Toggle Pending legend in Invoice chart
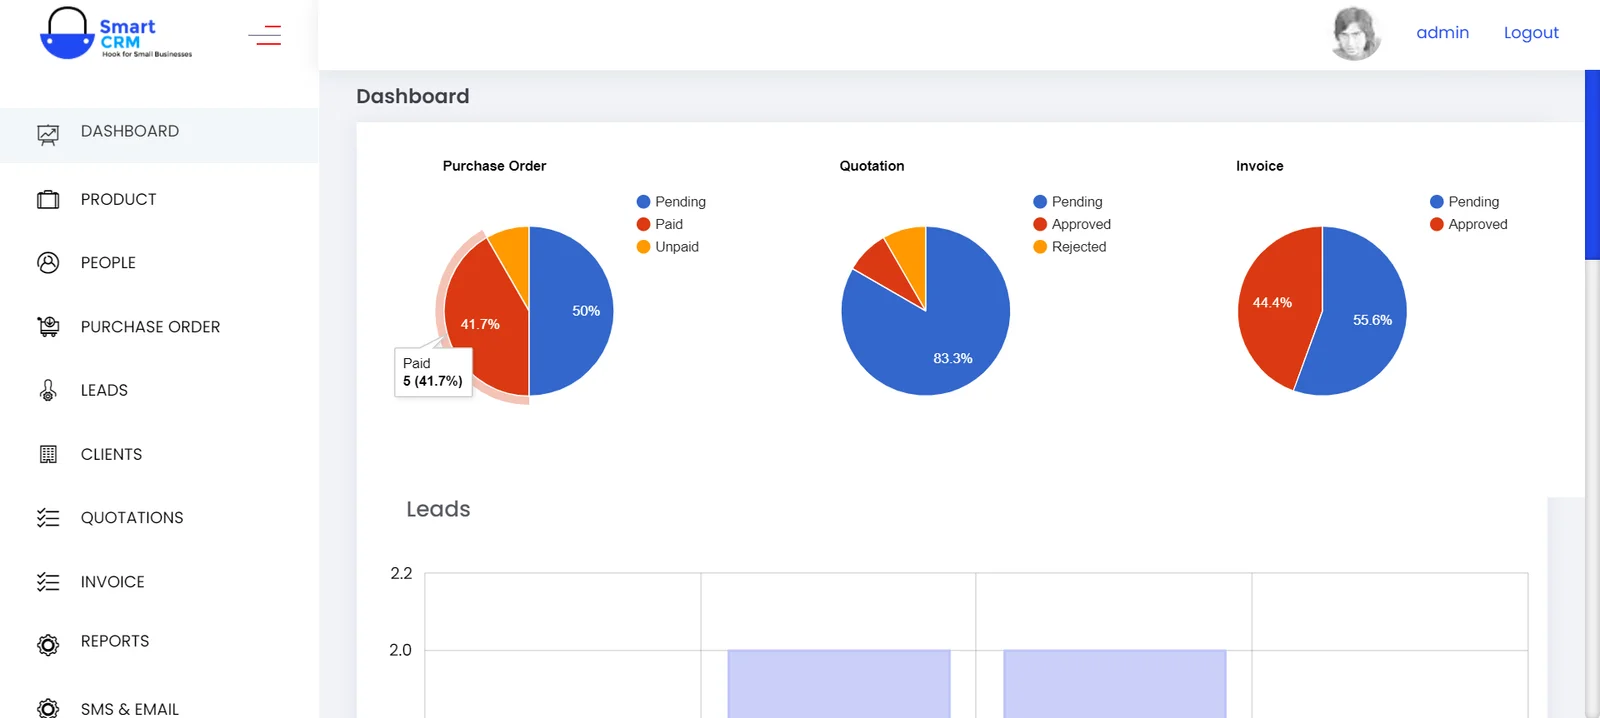 click(1465, 202)
